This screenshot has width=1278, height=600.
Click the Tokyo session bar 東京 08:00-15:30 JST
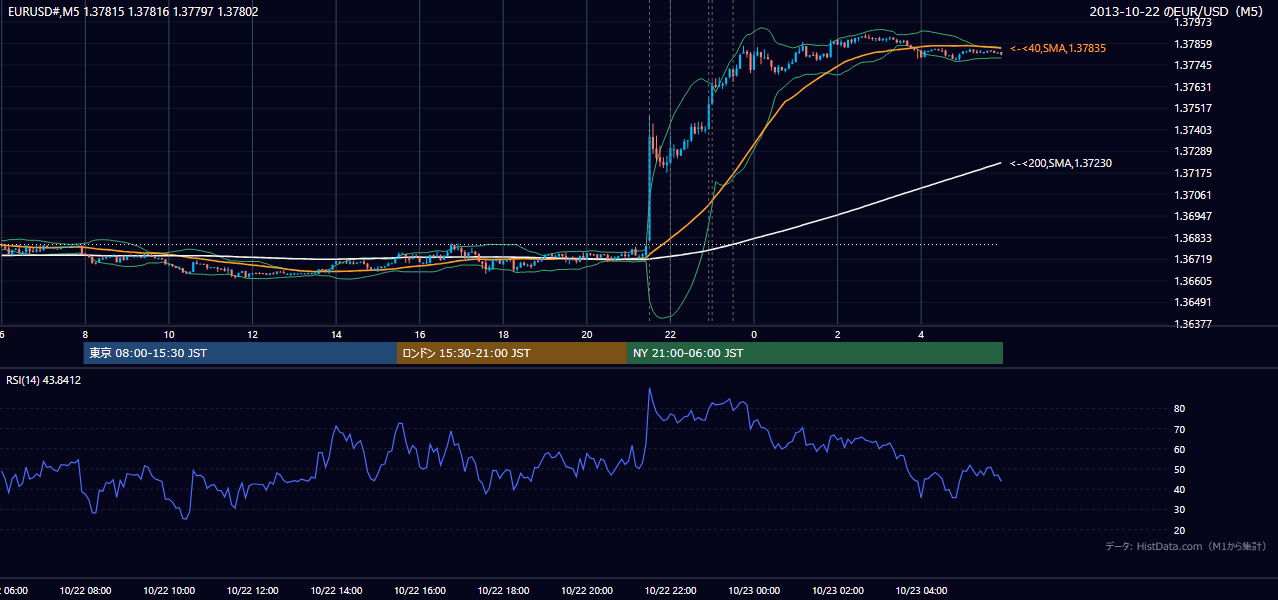pos(240,353)
